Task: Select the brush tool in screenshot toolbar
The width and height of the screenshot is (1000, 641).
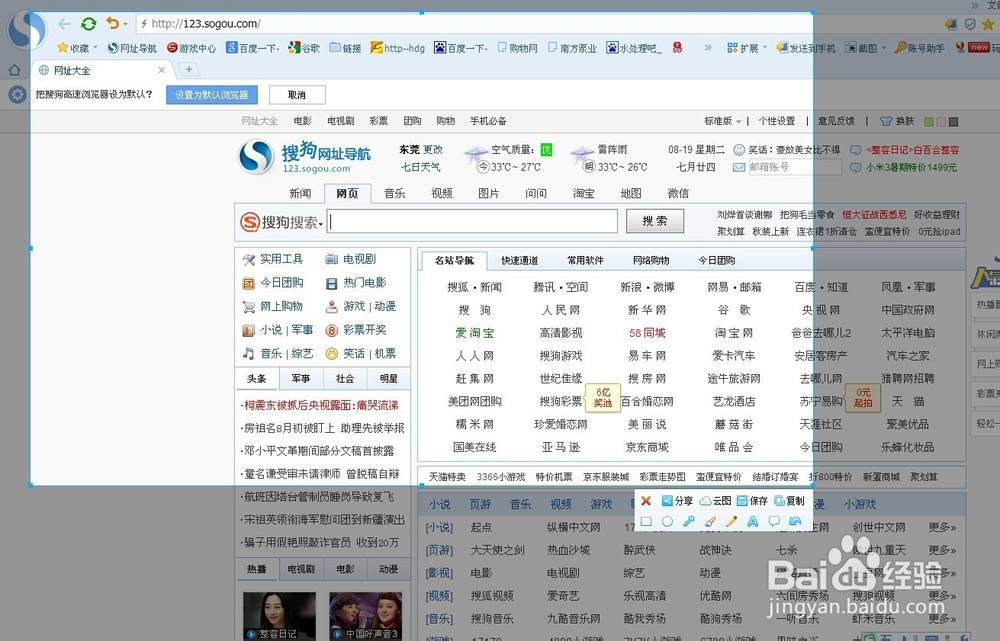Action: [710, 521]
